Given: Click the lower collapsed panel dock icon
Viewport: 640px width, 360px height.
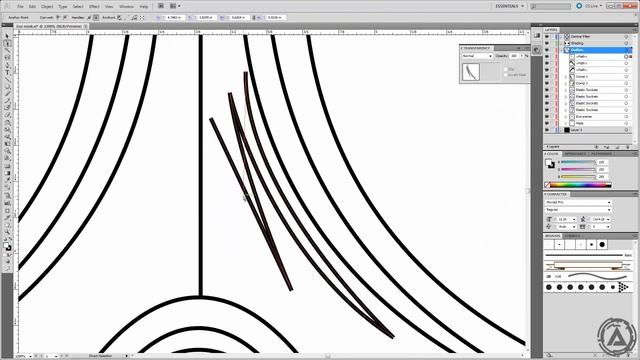Looking at the screenshot, I should [x=537, y=50].
